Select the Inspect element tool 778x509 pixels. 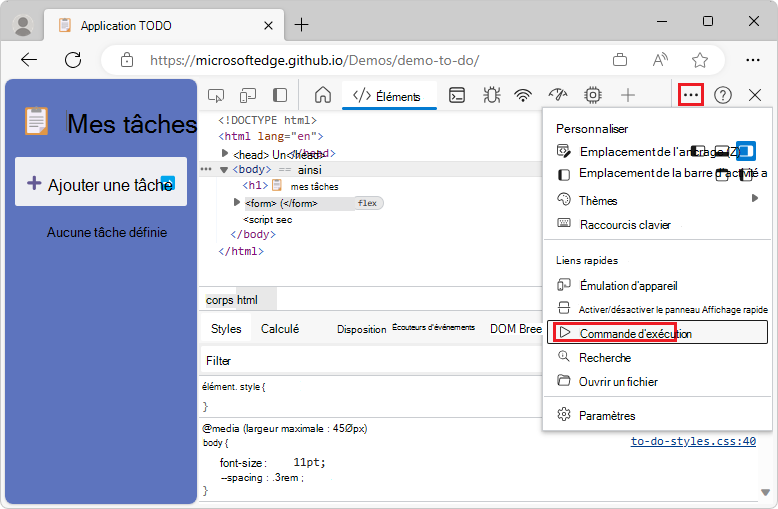click(x=216, y=95)
